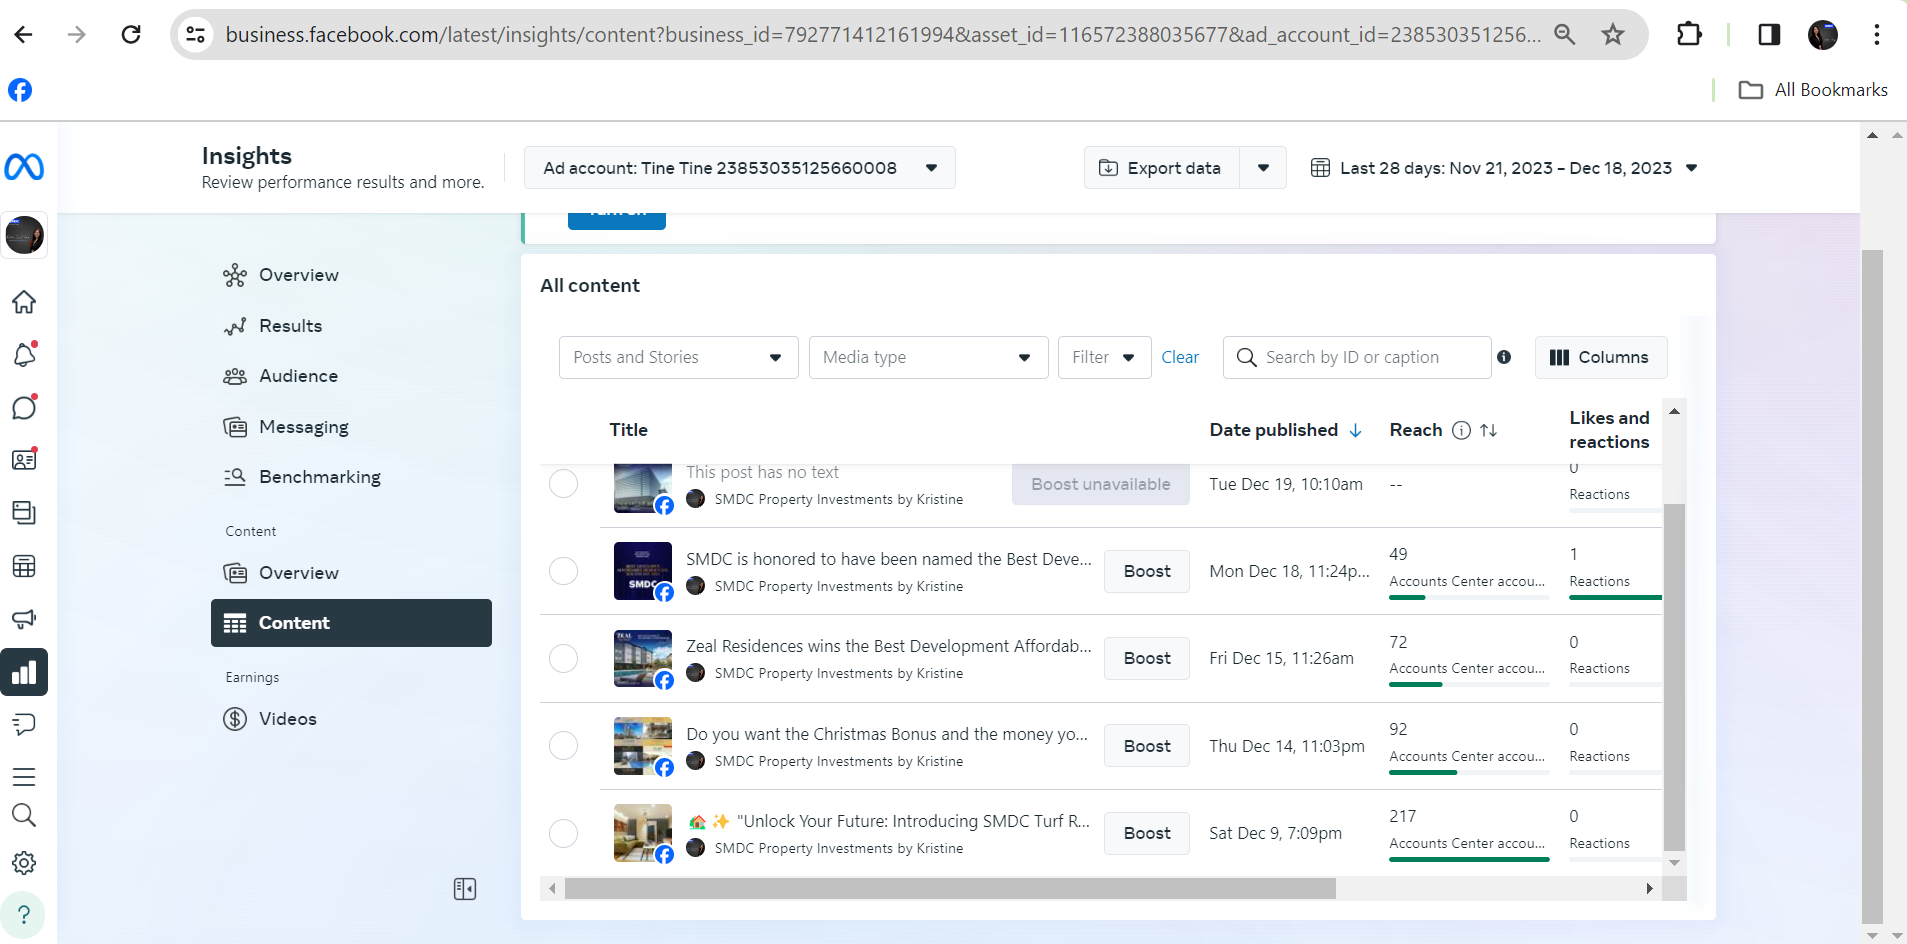Viewport: 1907px width, 944px height.
Task: Open the Settings gear icon
Action: click(24, 863)
